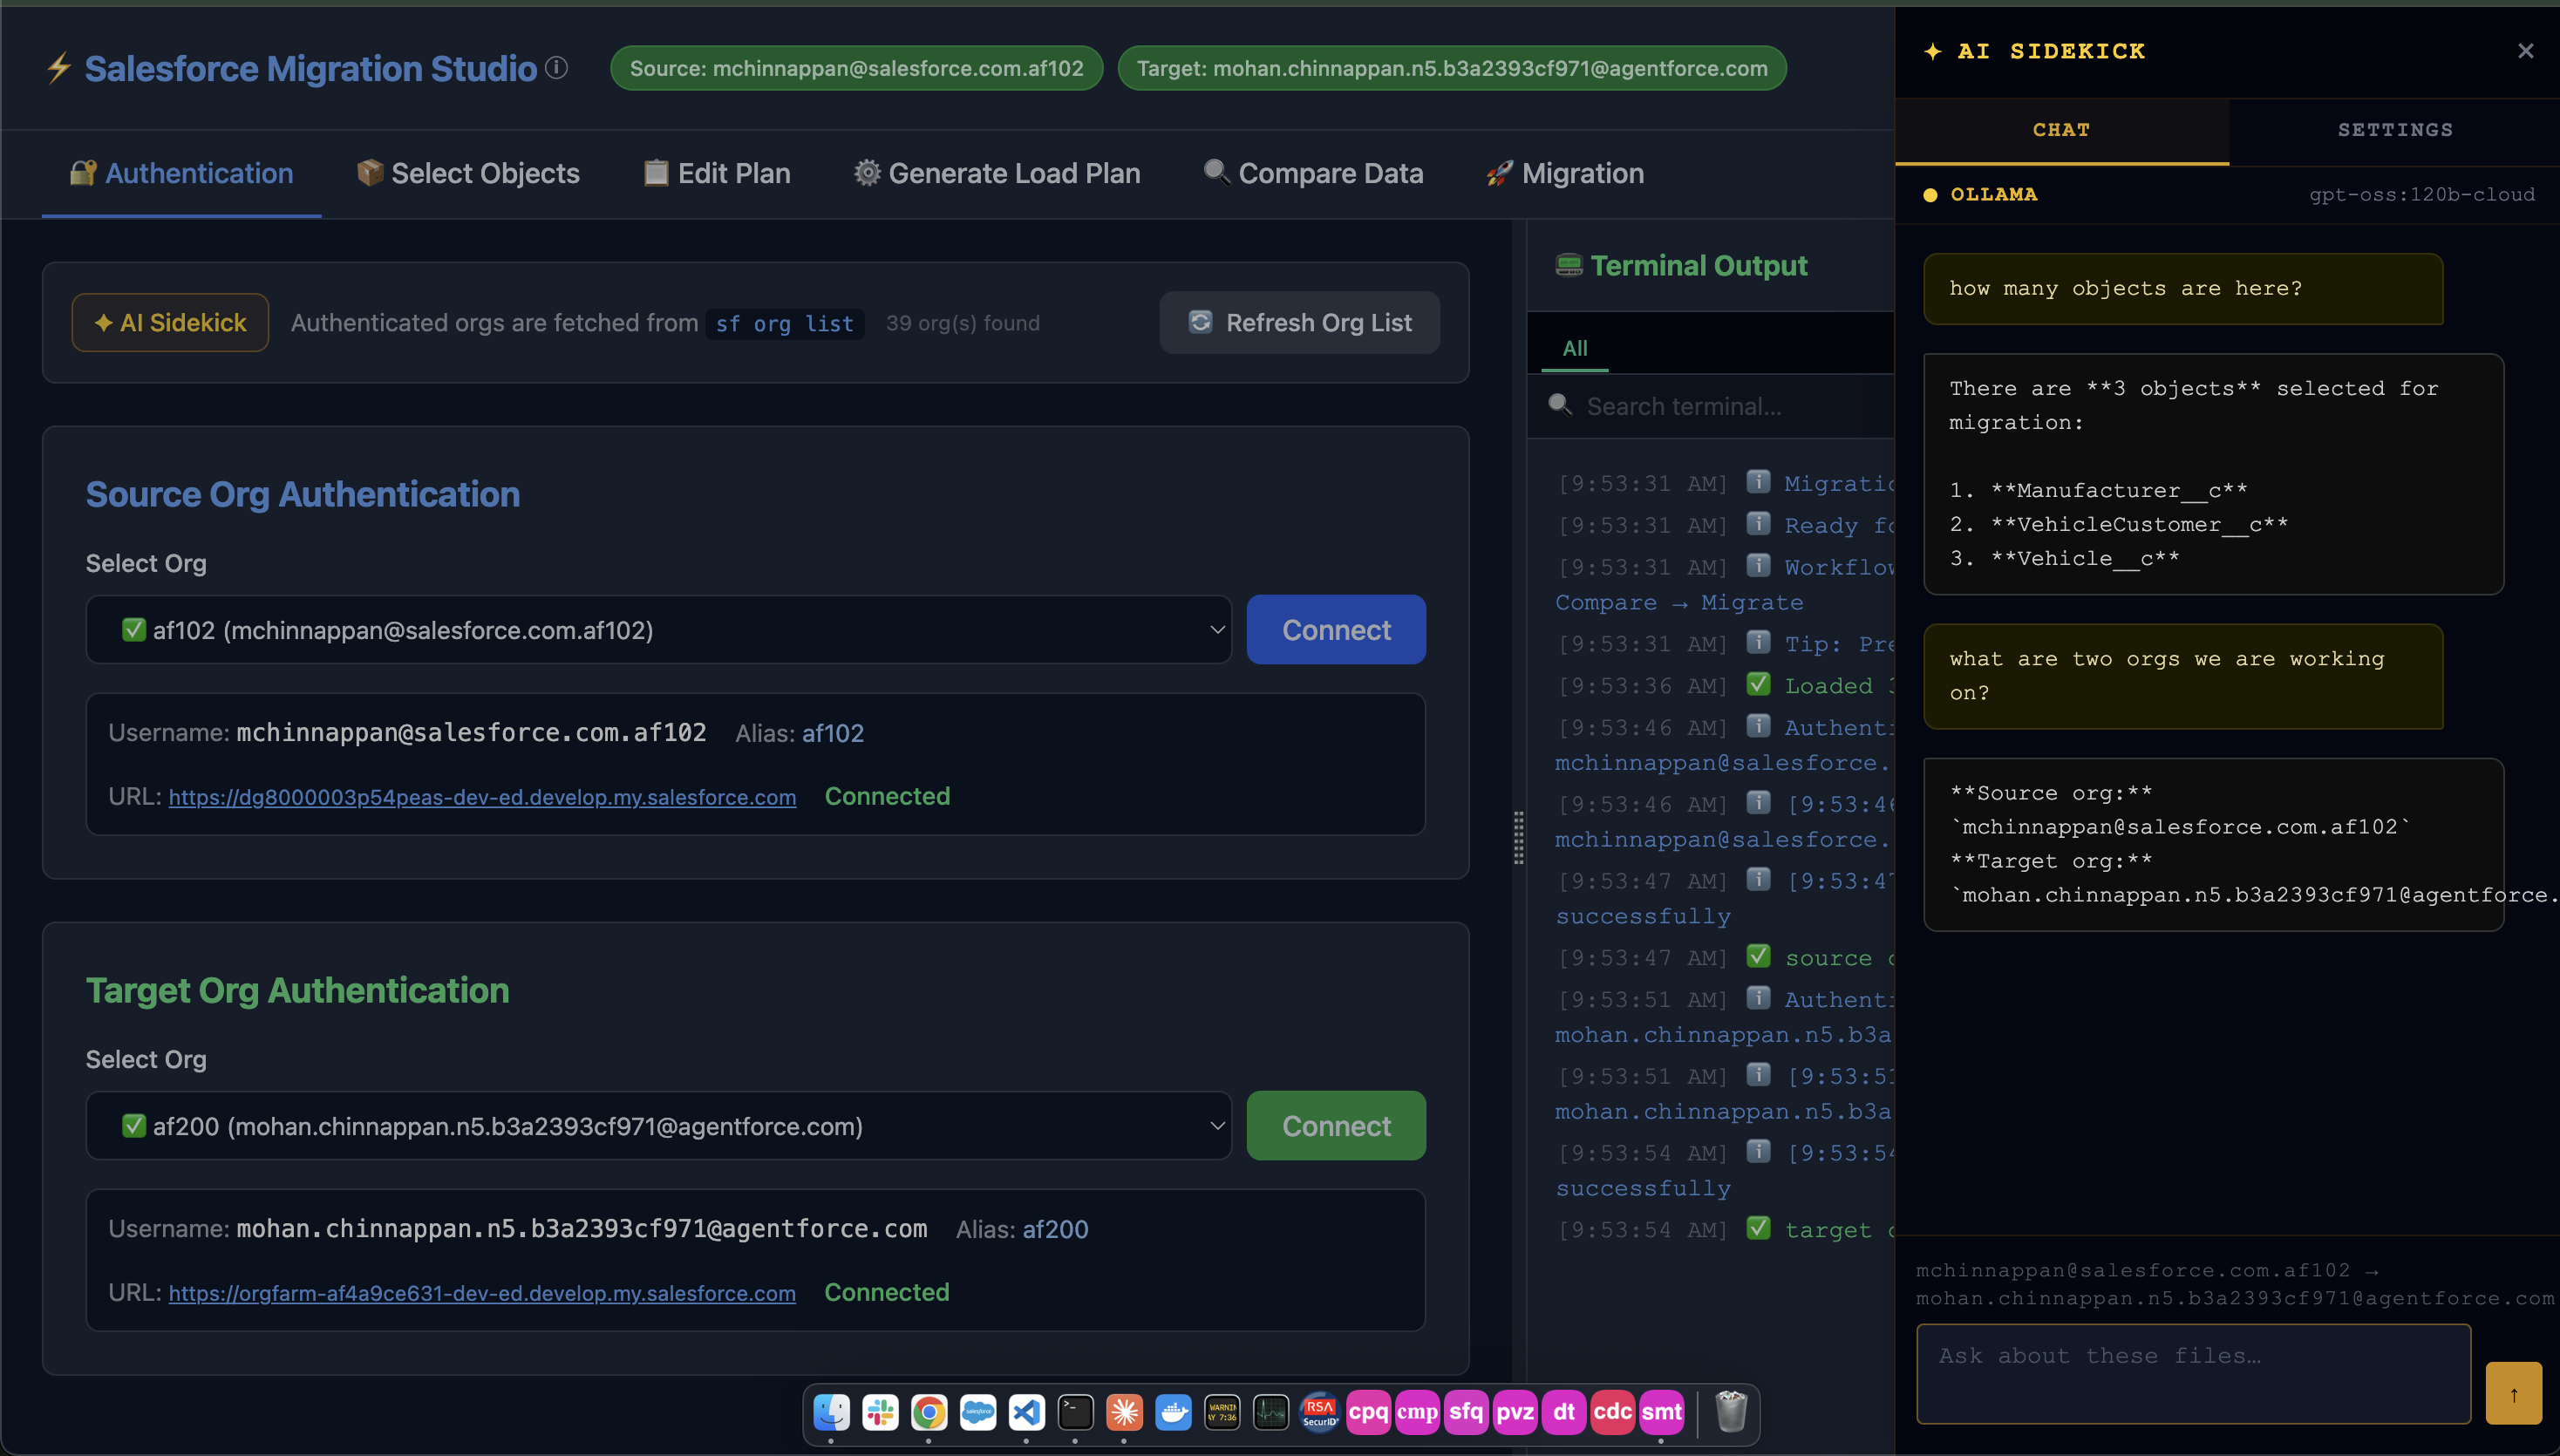The width and height of the screenshot is (2560, 1456).
Task: Select the All tab in Terminal Output
Action: click(1575, 348)
